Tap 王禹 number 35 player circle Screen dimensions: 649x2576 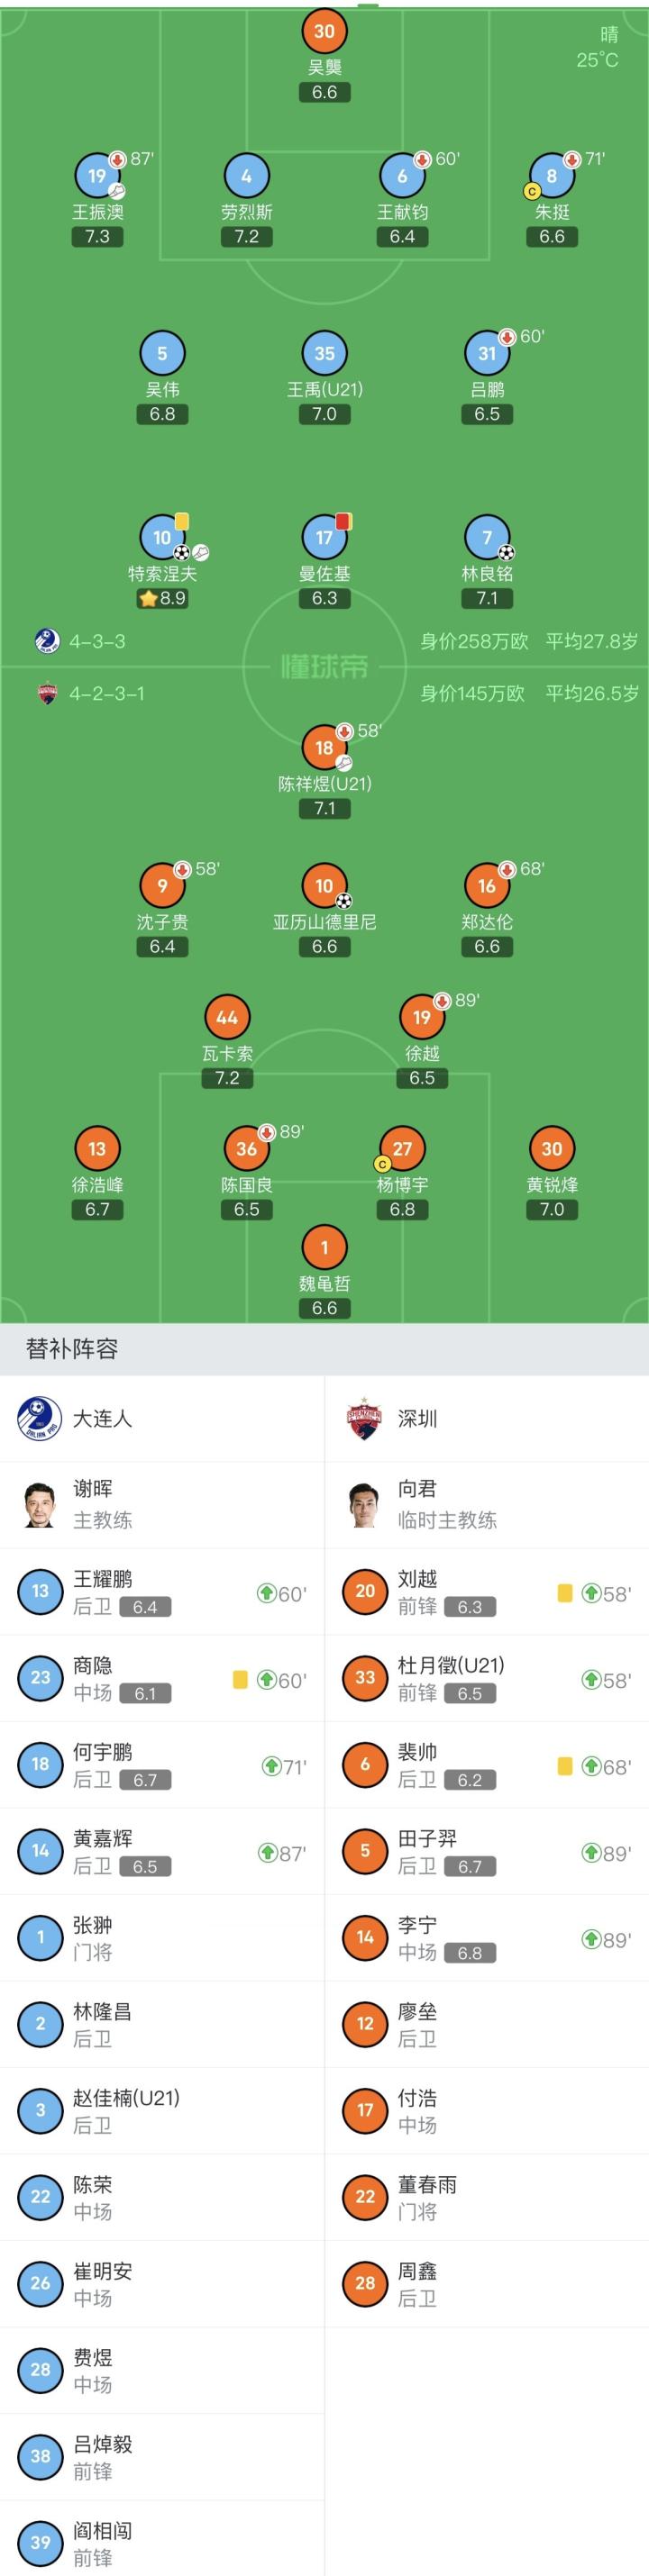tap(324, 354)
